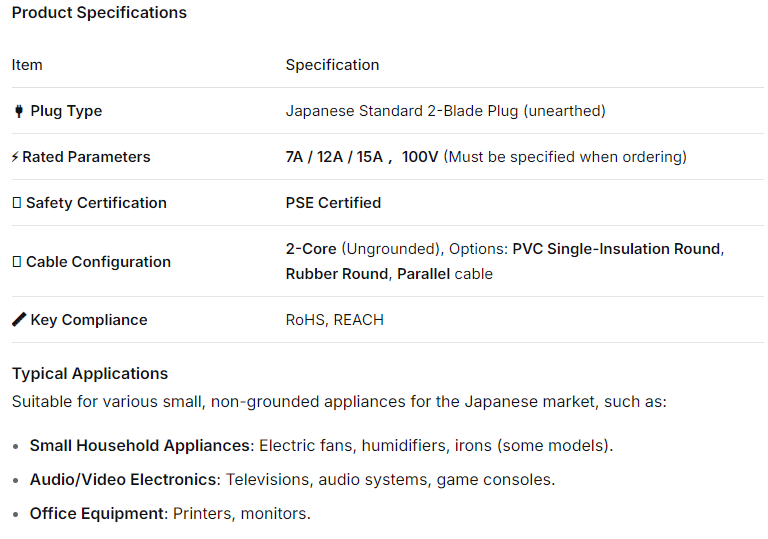Click the Plug Type row label
768x539 pixels.
66,111
